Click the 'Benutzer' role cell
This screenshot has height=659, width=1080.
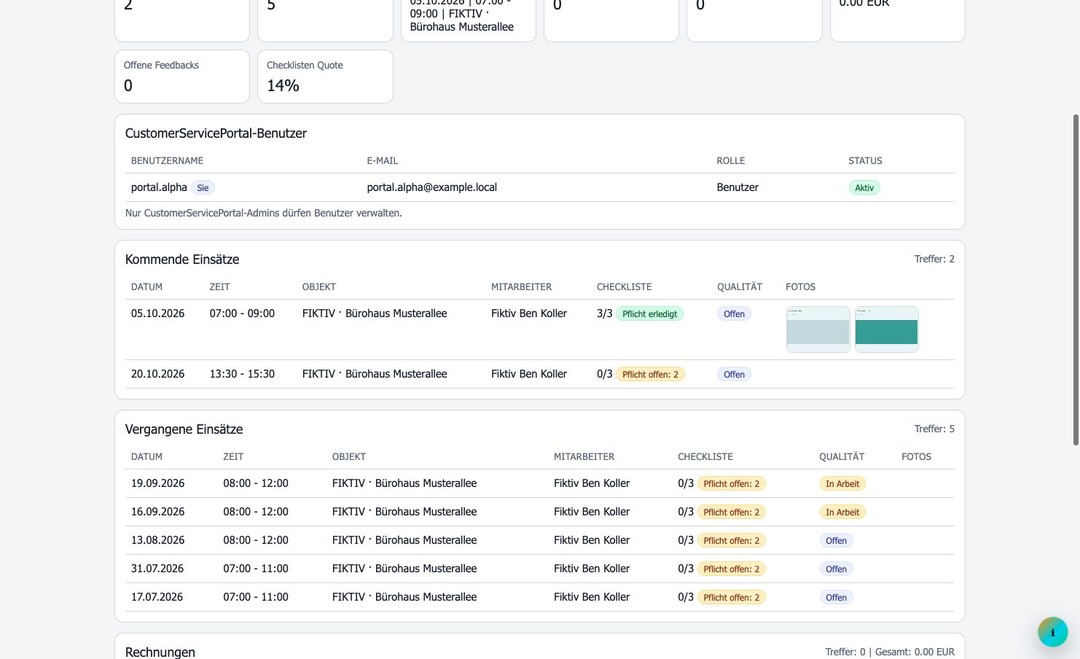click(x=737, y=187)
